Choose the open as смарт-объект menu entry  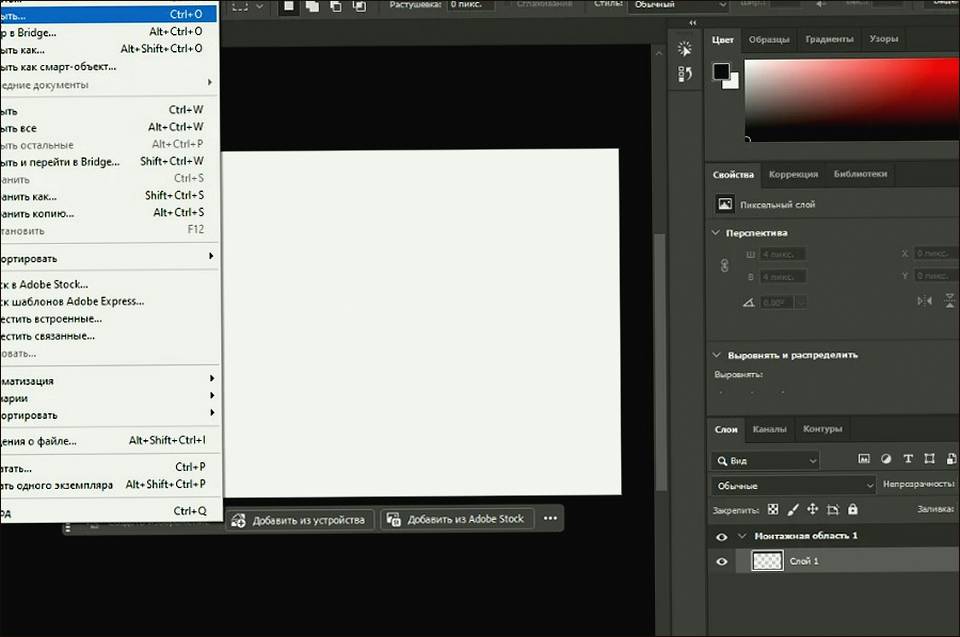pyautogui.click(x=109, y=66)
